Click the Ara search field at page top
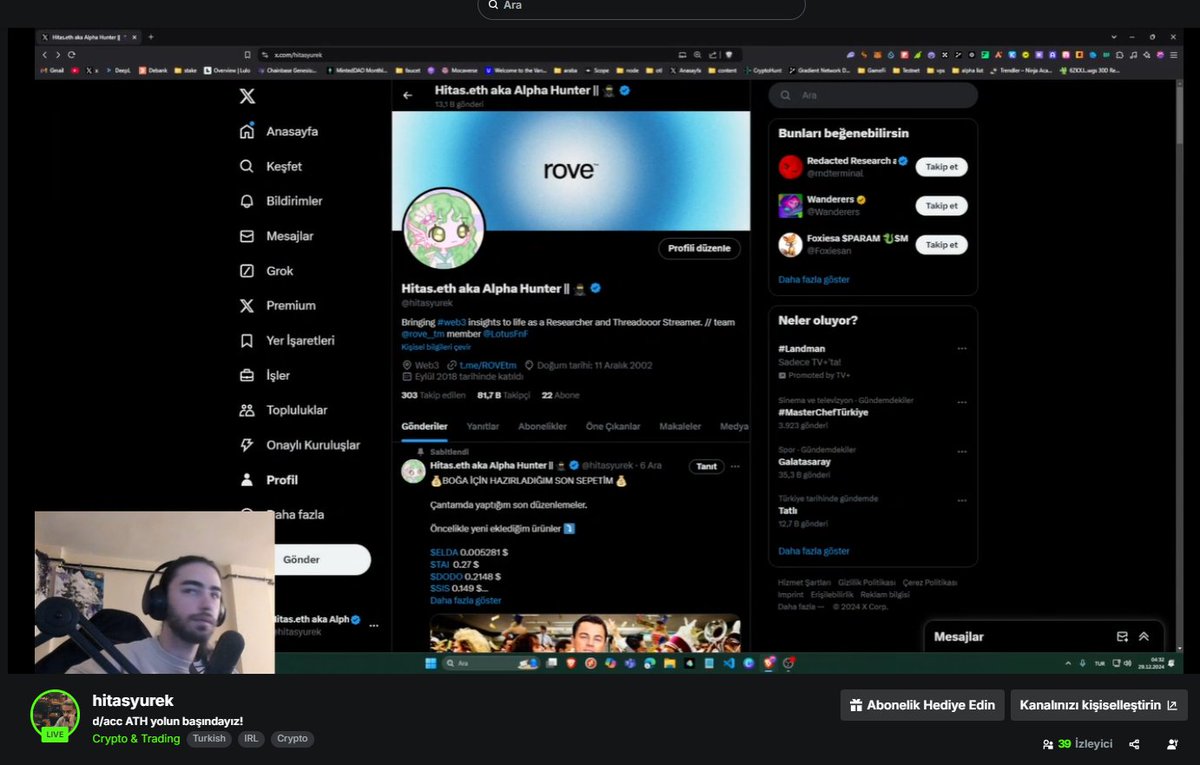The height and width of the screenshot is (765, 1200). 641,7
